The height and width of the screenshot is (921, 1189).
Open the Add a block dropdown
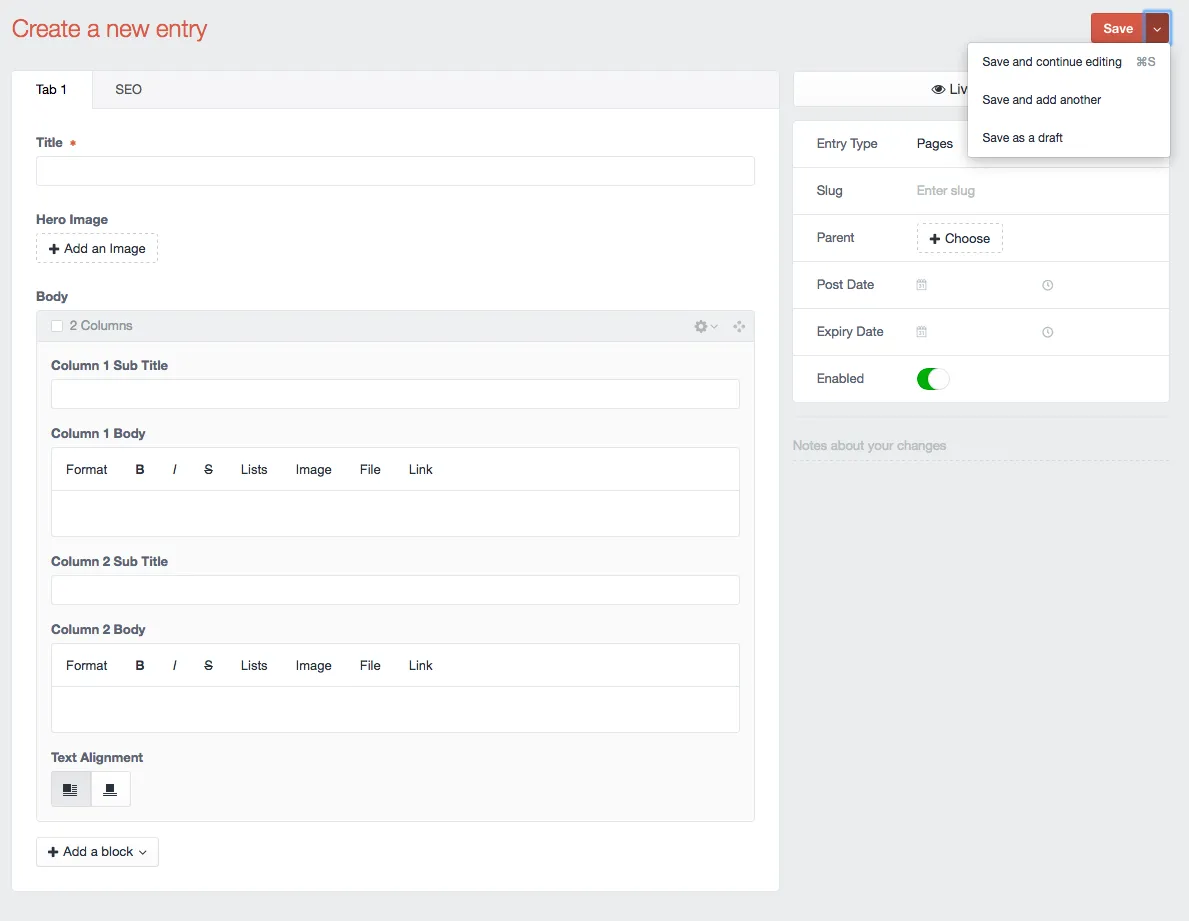tap(97, 852)
